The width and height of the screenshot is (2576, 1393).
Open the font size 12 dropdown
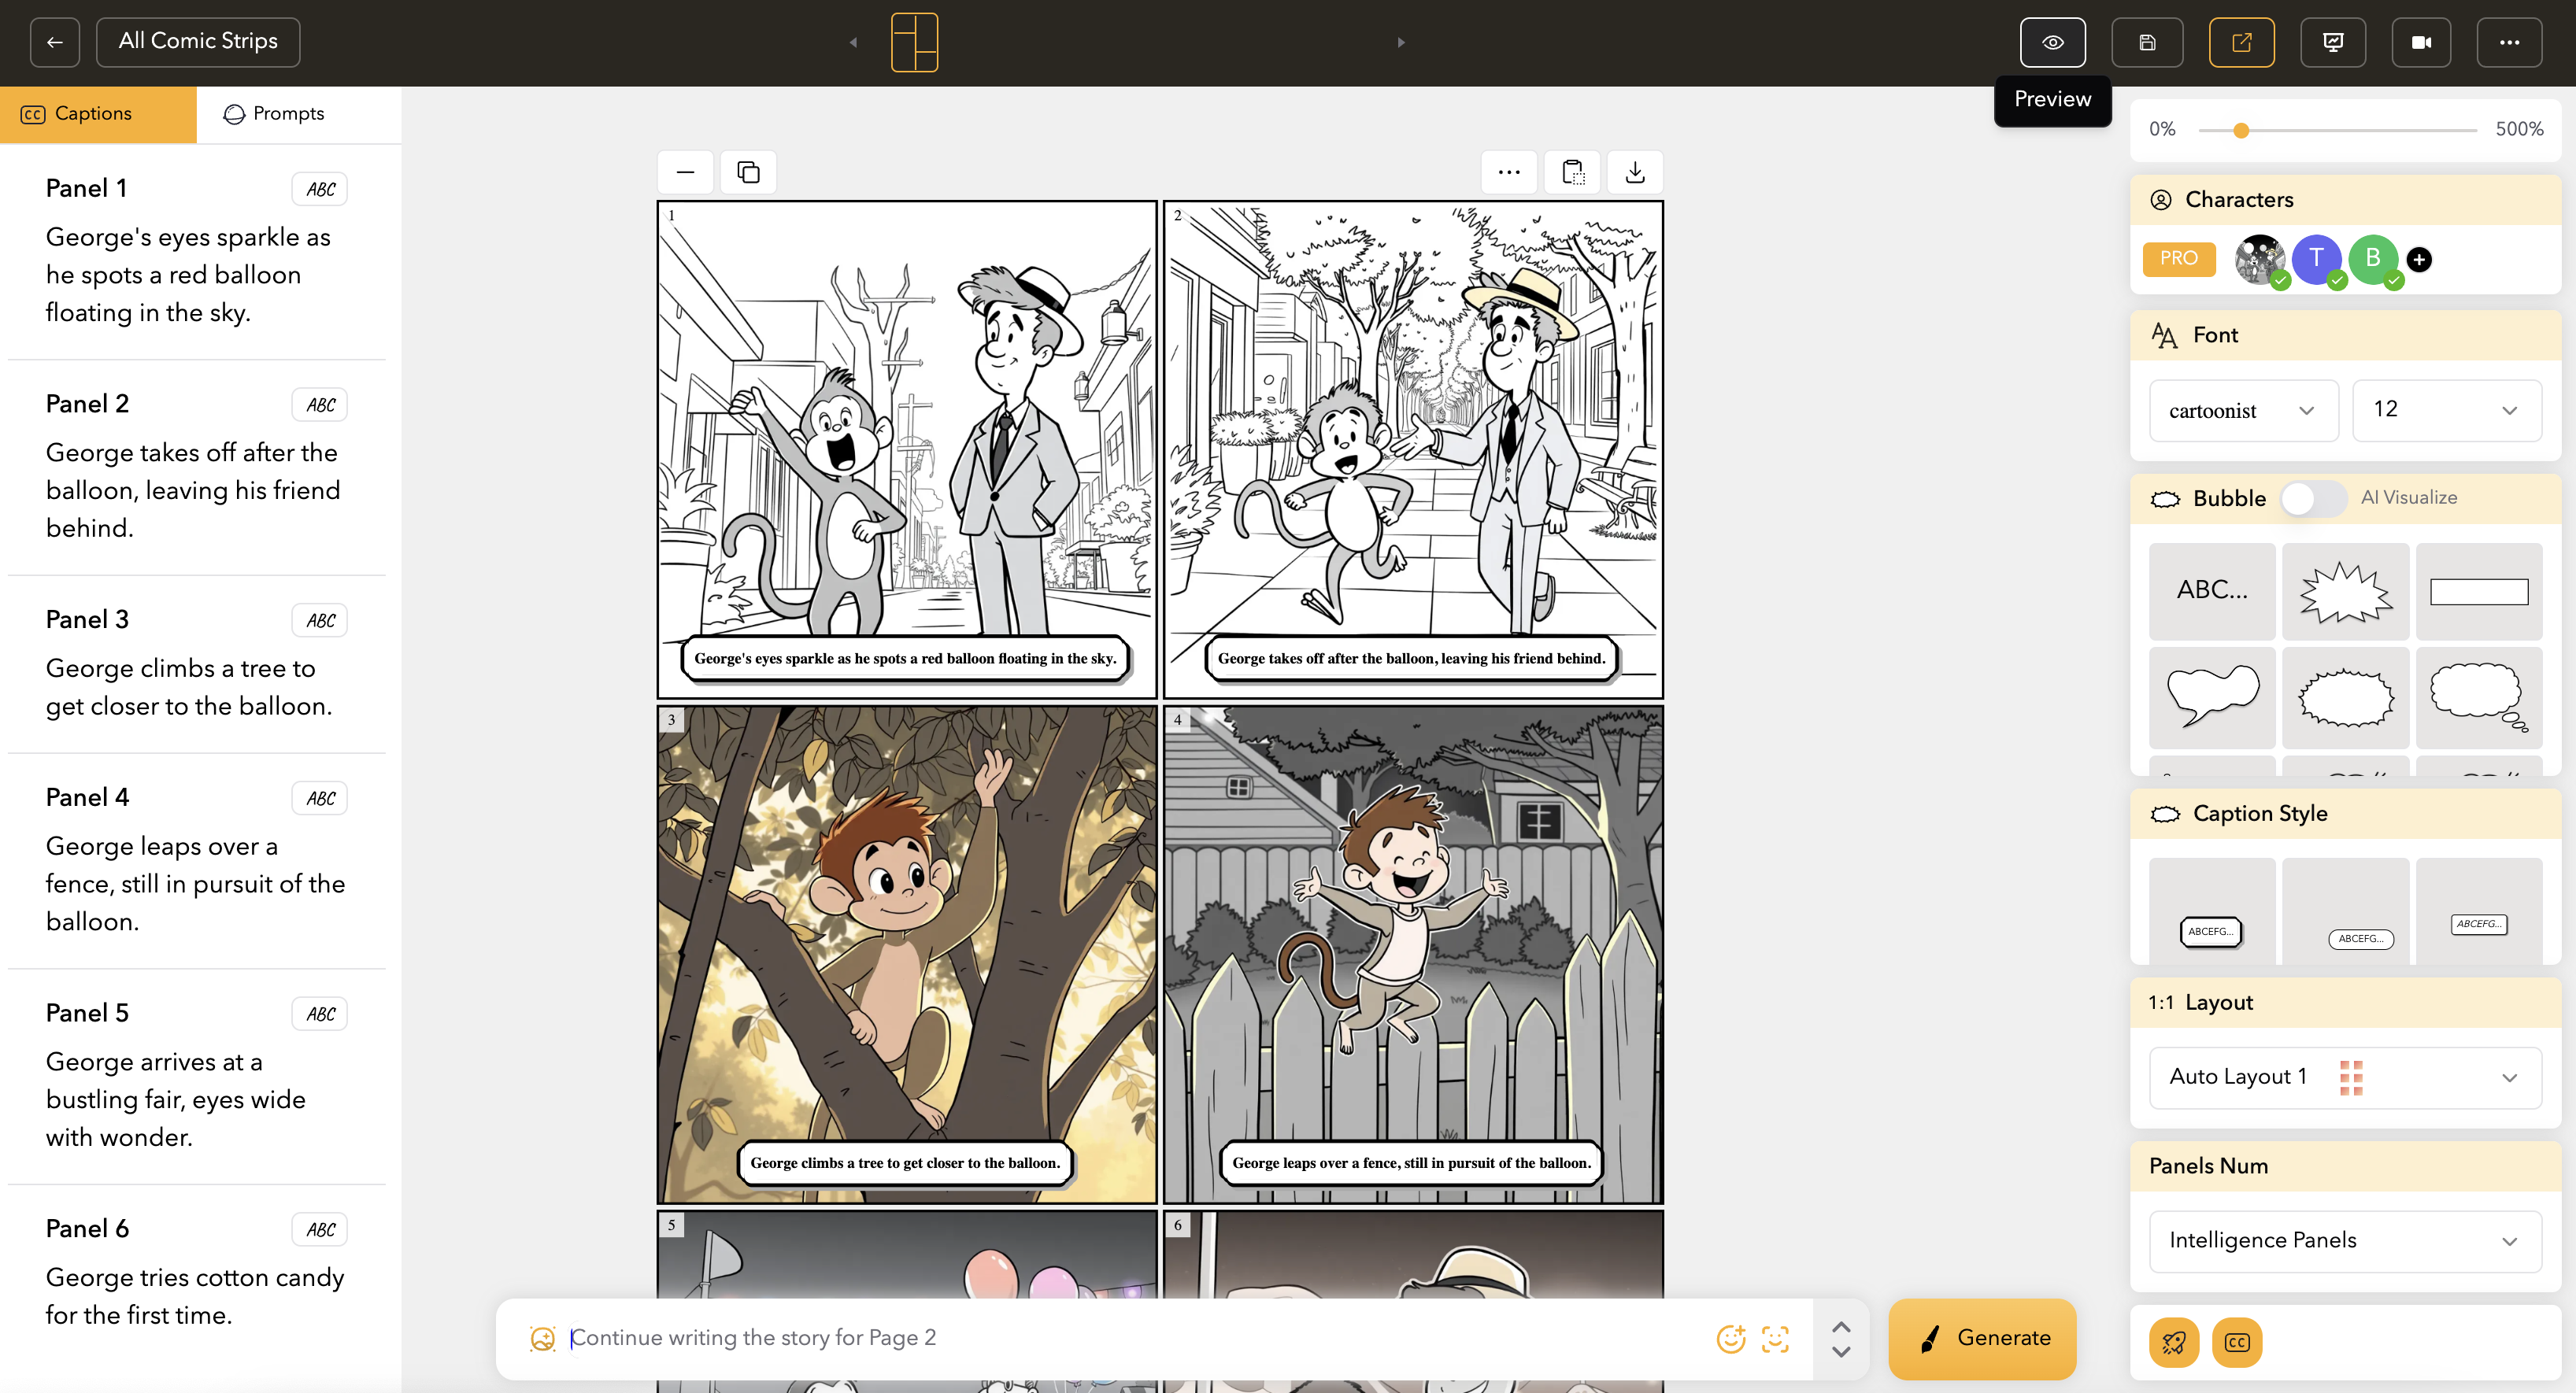coord(2446,410)
